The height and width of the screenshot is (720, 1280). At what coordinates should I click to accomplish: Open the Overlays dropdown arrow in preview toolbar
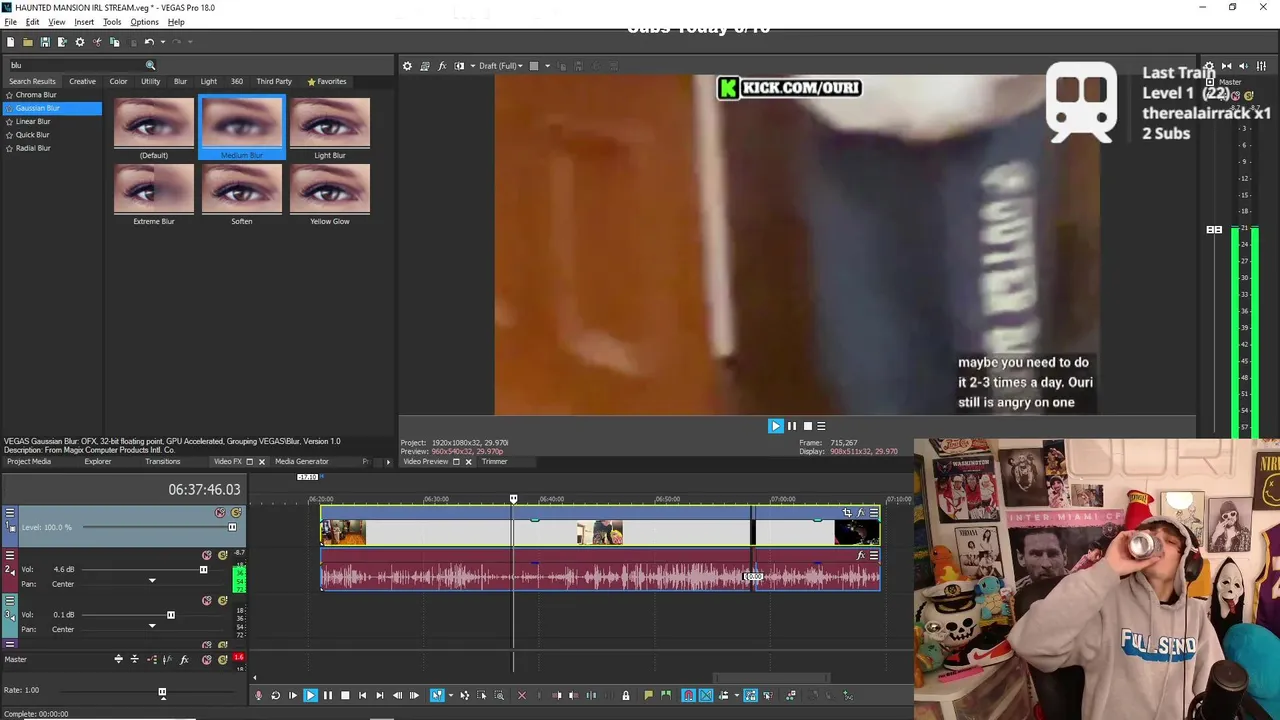pos(547,66)
